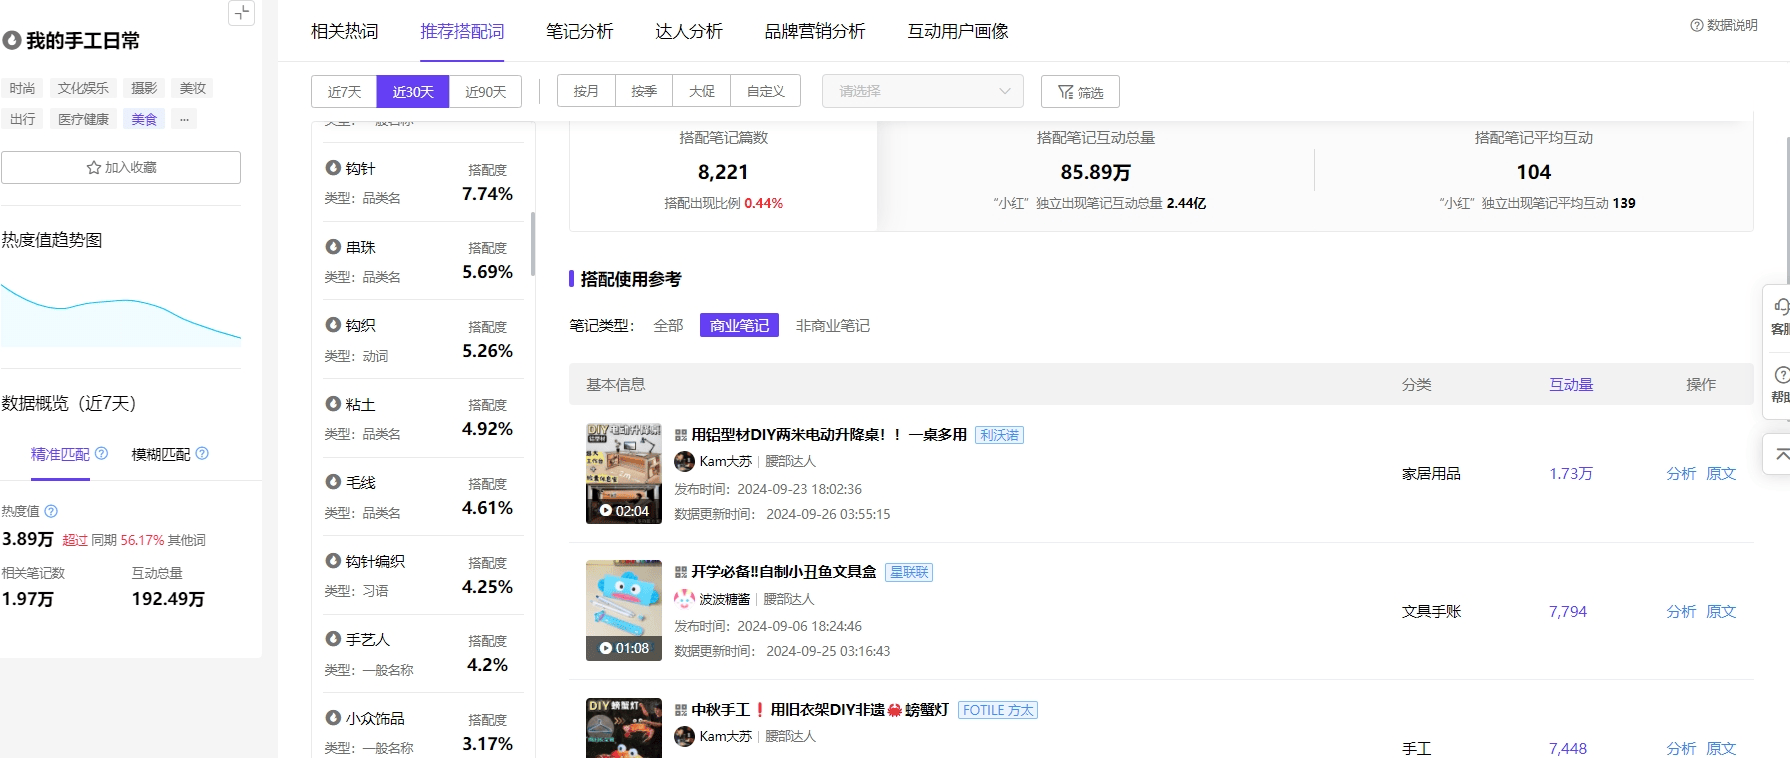Click the circle icon beside 钩针编织
Screen dimensions: 1790x758
333,561
